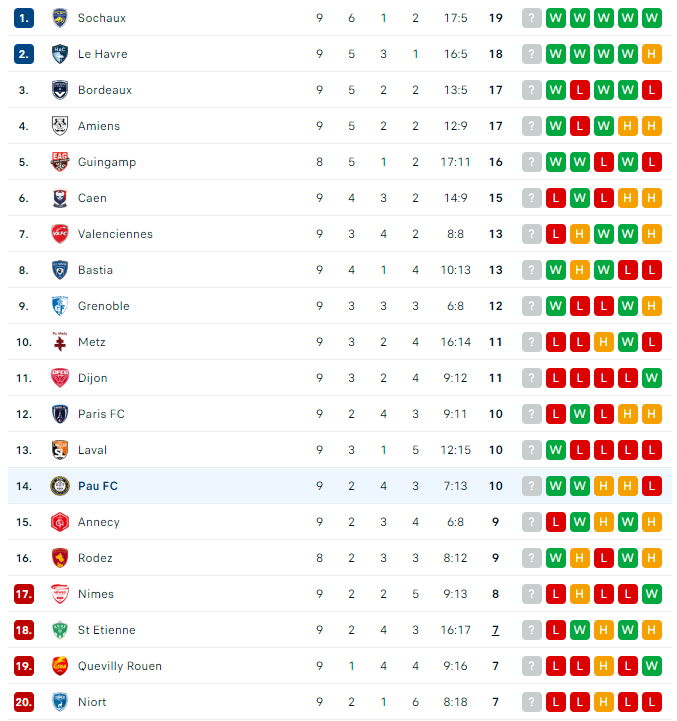Click the Quevilly Rouen club crest
The image size is (677, 721).
(60, 666)
